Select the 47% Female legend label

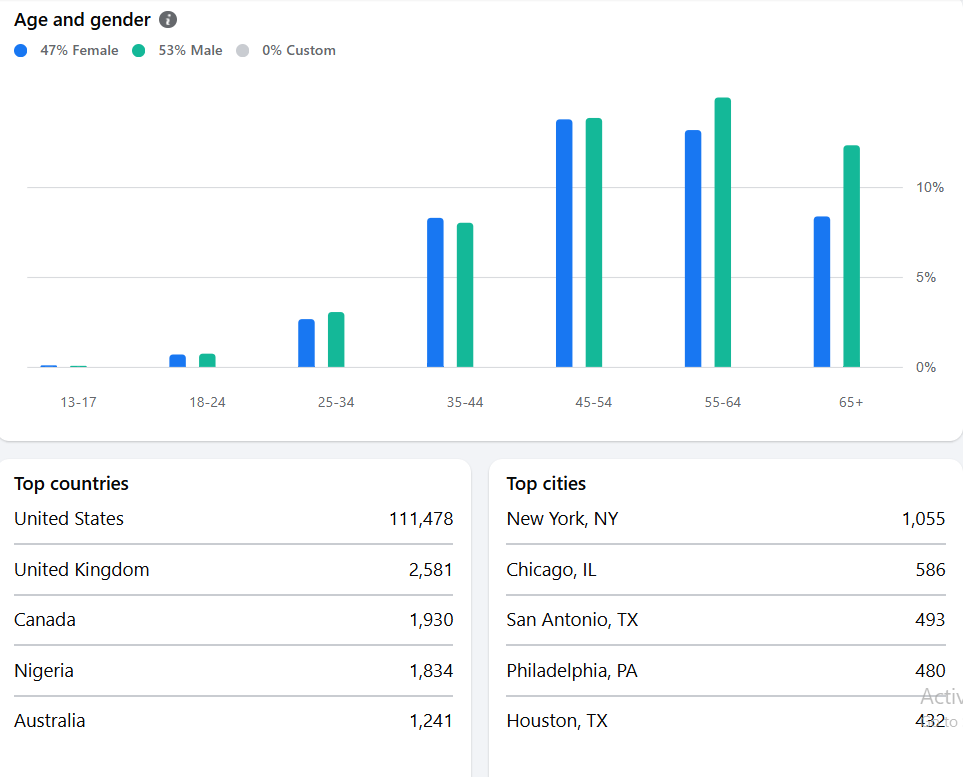[x=79, y=50]
